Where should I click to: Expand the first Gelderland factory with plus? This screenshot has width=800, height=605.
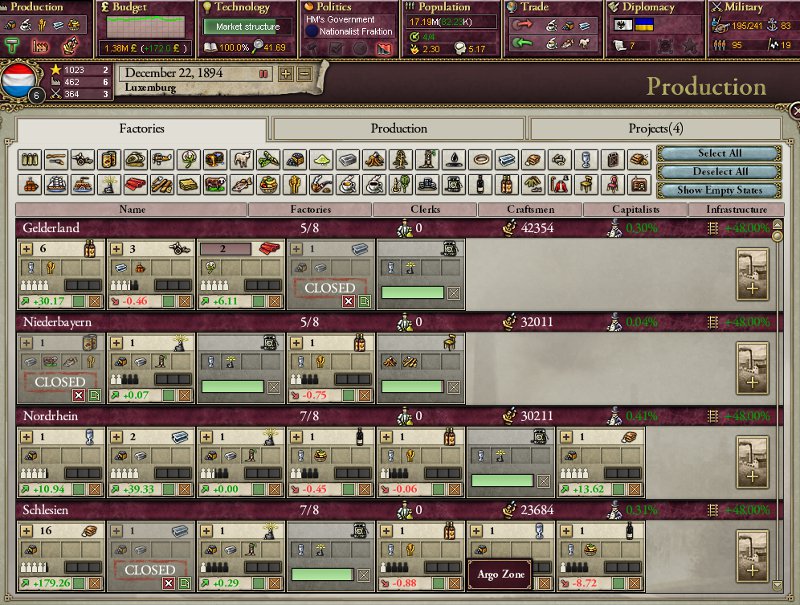[27, 249]
